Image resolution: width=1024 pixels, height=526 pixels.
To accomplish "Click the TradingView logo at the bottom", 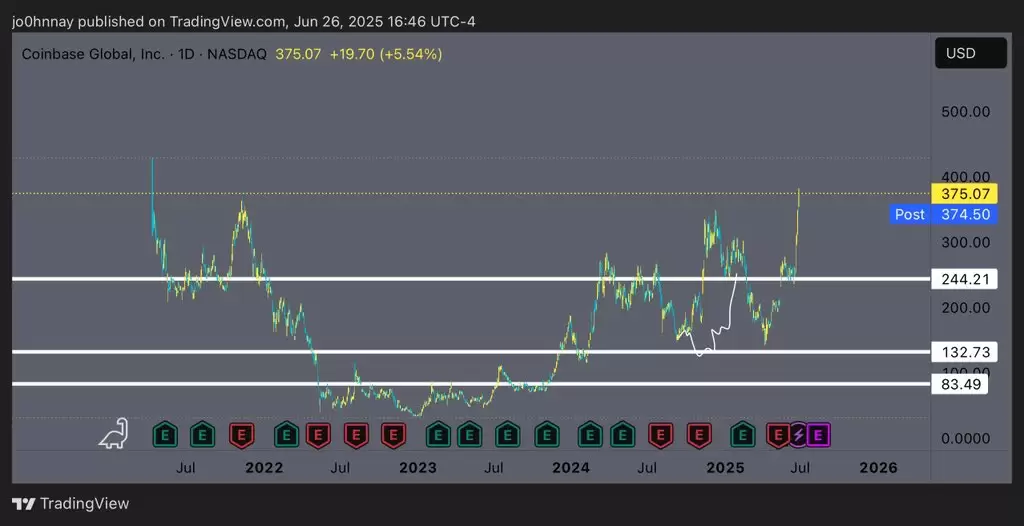I will click(71, 504).
